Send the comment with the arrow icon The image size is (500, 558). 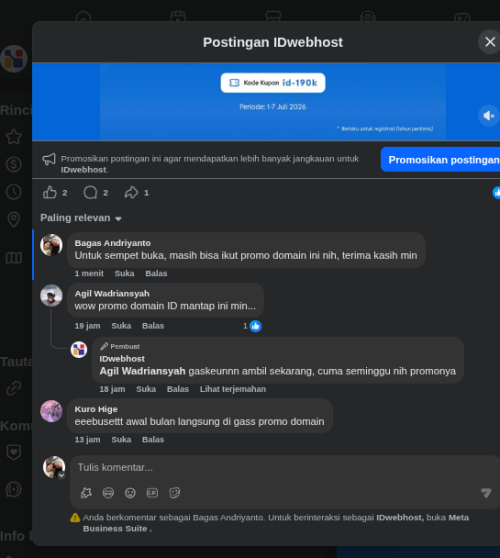486,493
